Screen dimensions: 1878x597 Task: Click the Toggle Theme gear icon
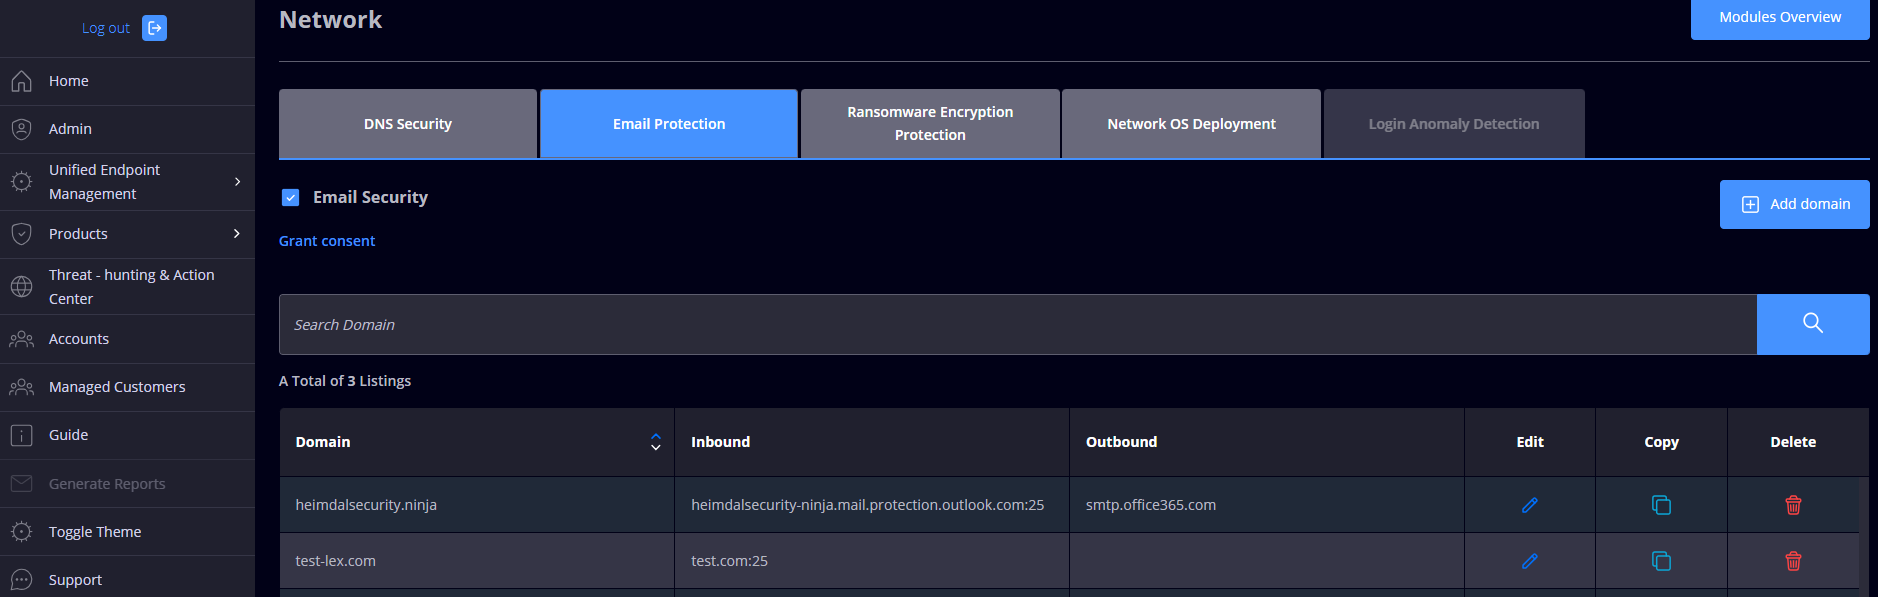(x=21, y=532)
